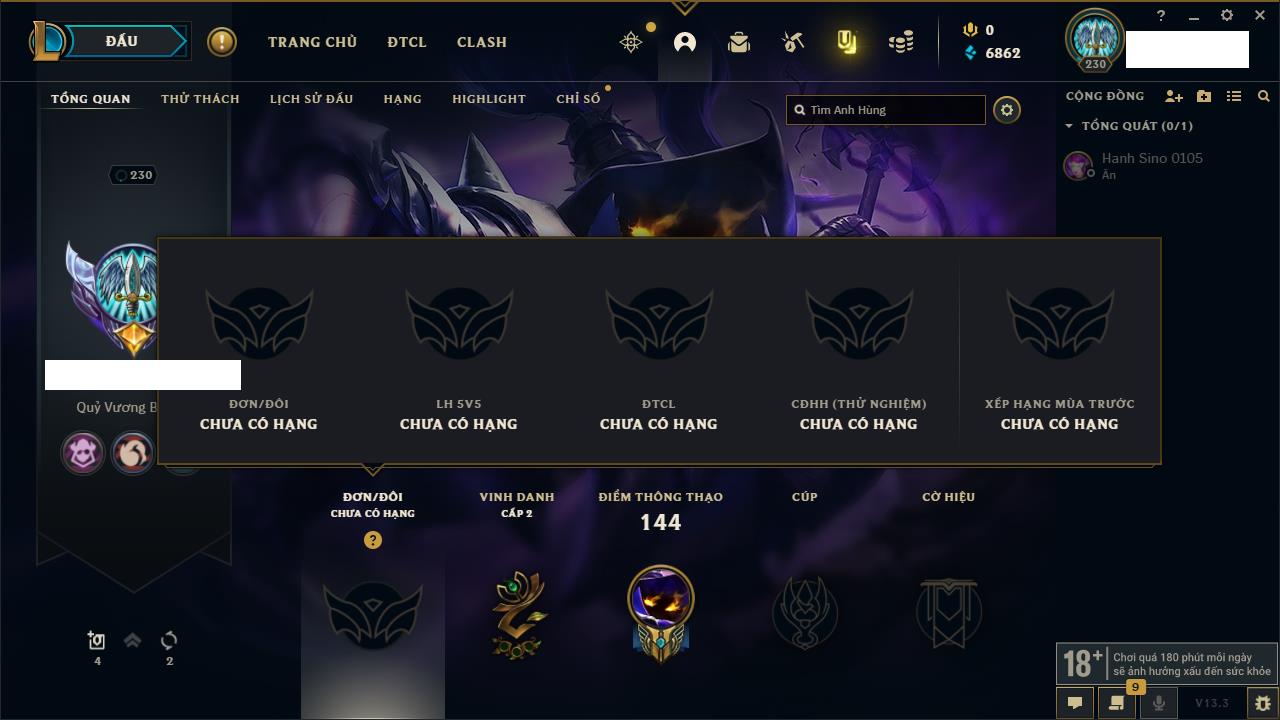Switch to the LỊCH SỬ ĐẤU tab

(x=311, y=99)
